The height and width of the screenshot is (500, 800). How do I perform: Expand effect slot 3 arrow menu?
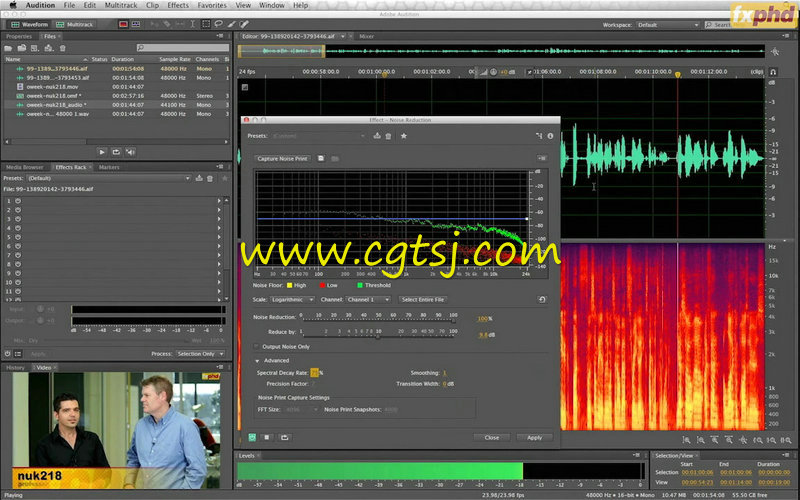pos(219,219)
